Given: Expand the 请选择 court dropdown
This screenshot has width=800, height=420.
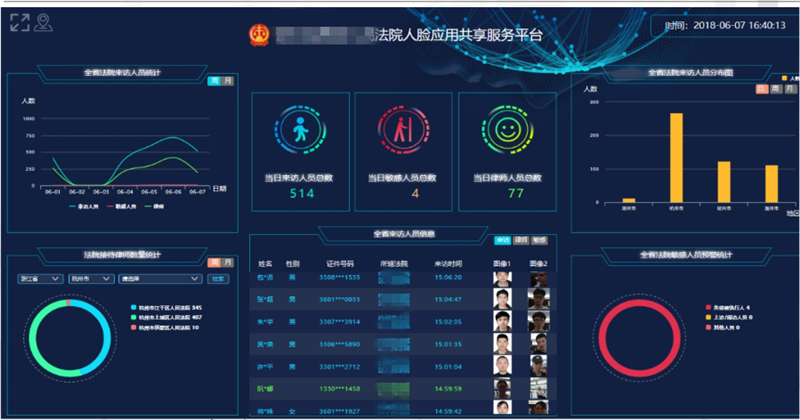Looking at the screenshot, I should [158, 279].
